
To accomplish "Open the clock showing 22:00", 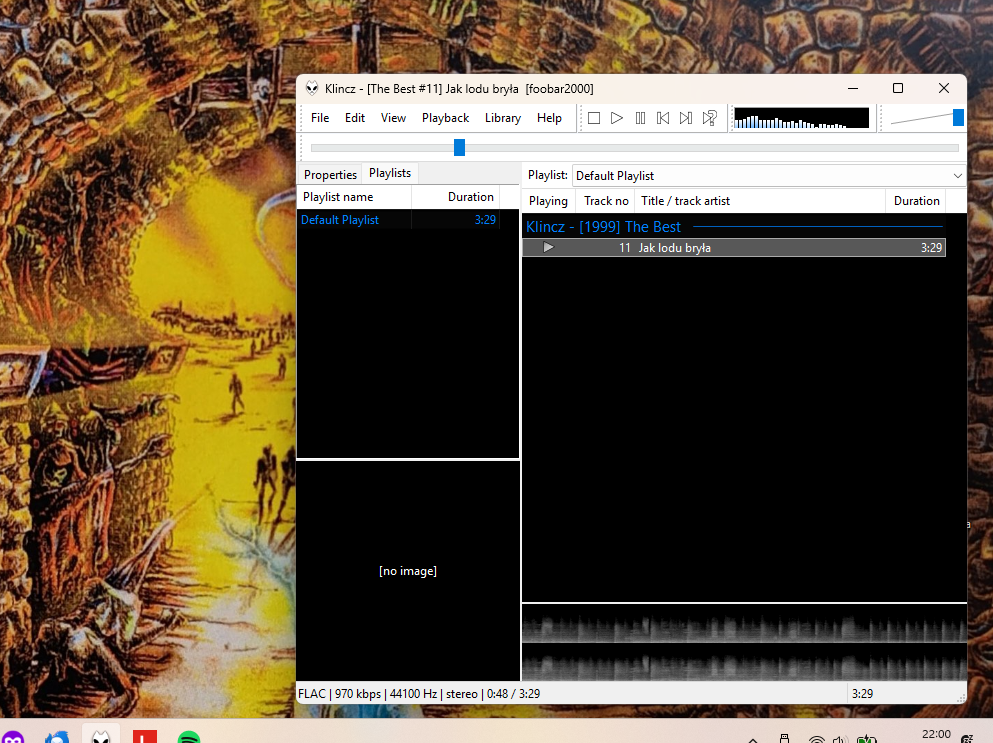I will [936, 734].
